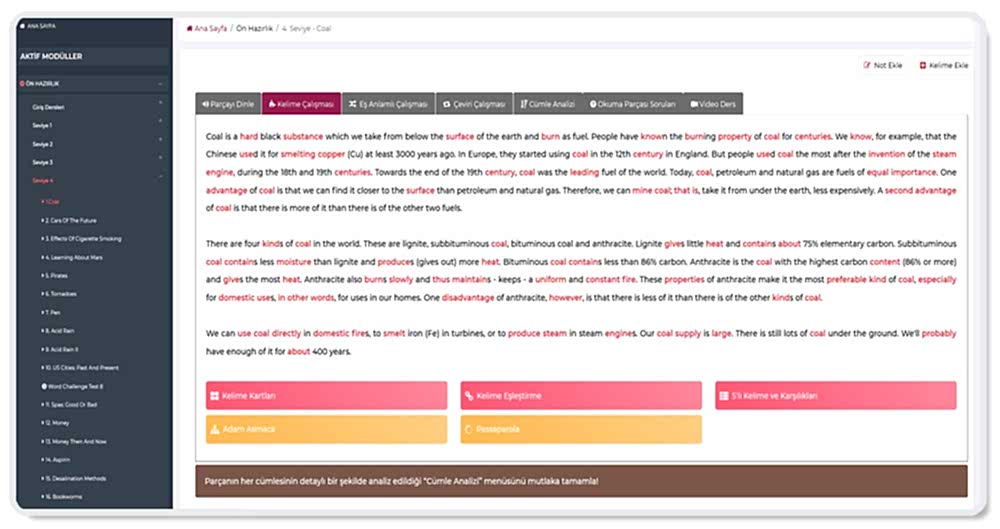Collapse the Ön Hazırlık module section
Screen dimensions: 1000x529
[x=160, y=84]
